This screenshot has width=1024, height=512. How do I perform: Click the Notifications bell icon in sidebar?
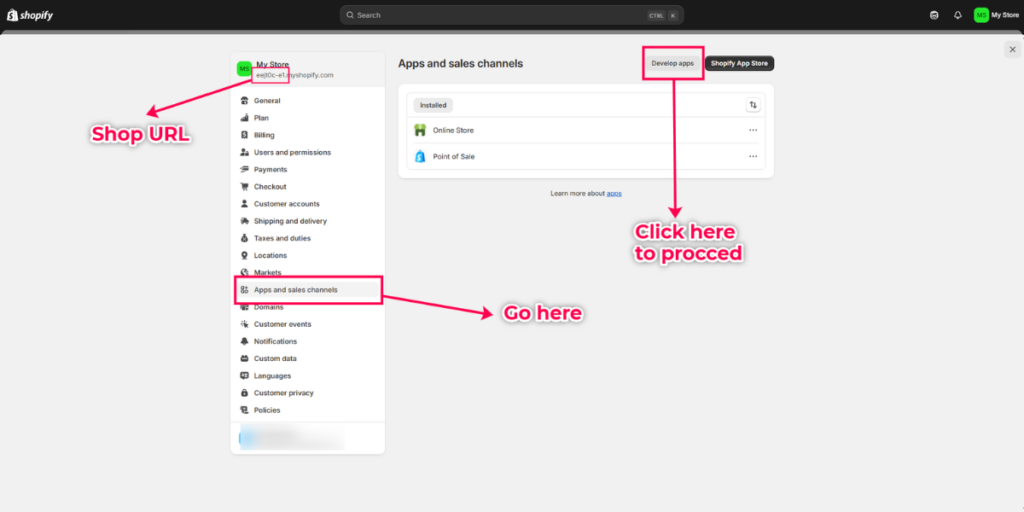coord(244,342)
